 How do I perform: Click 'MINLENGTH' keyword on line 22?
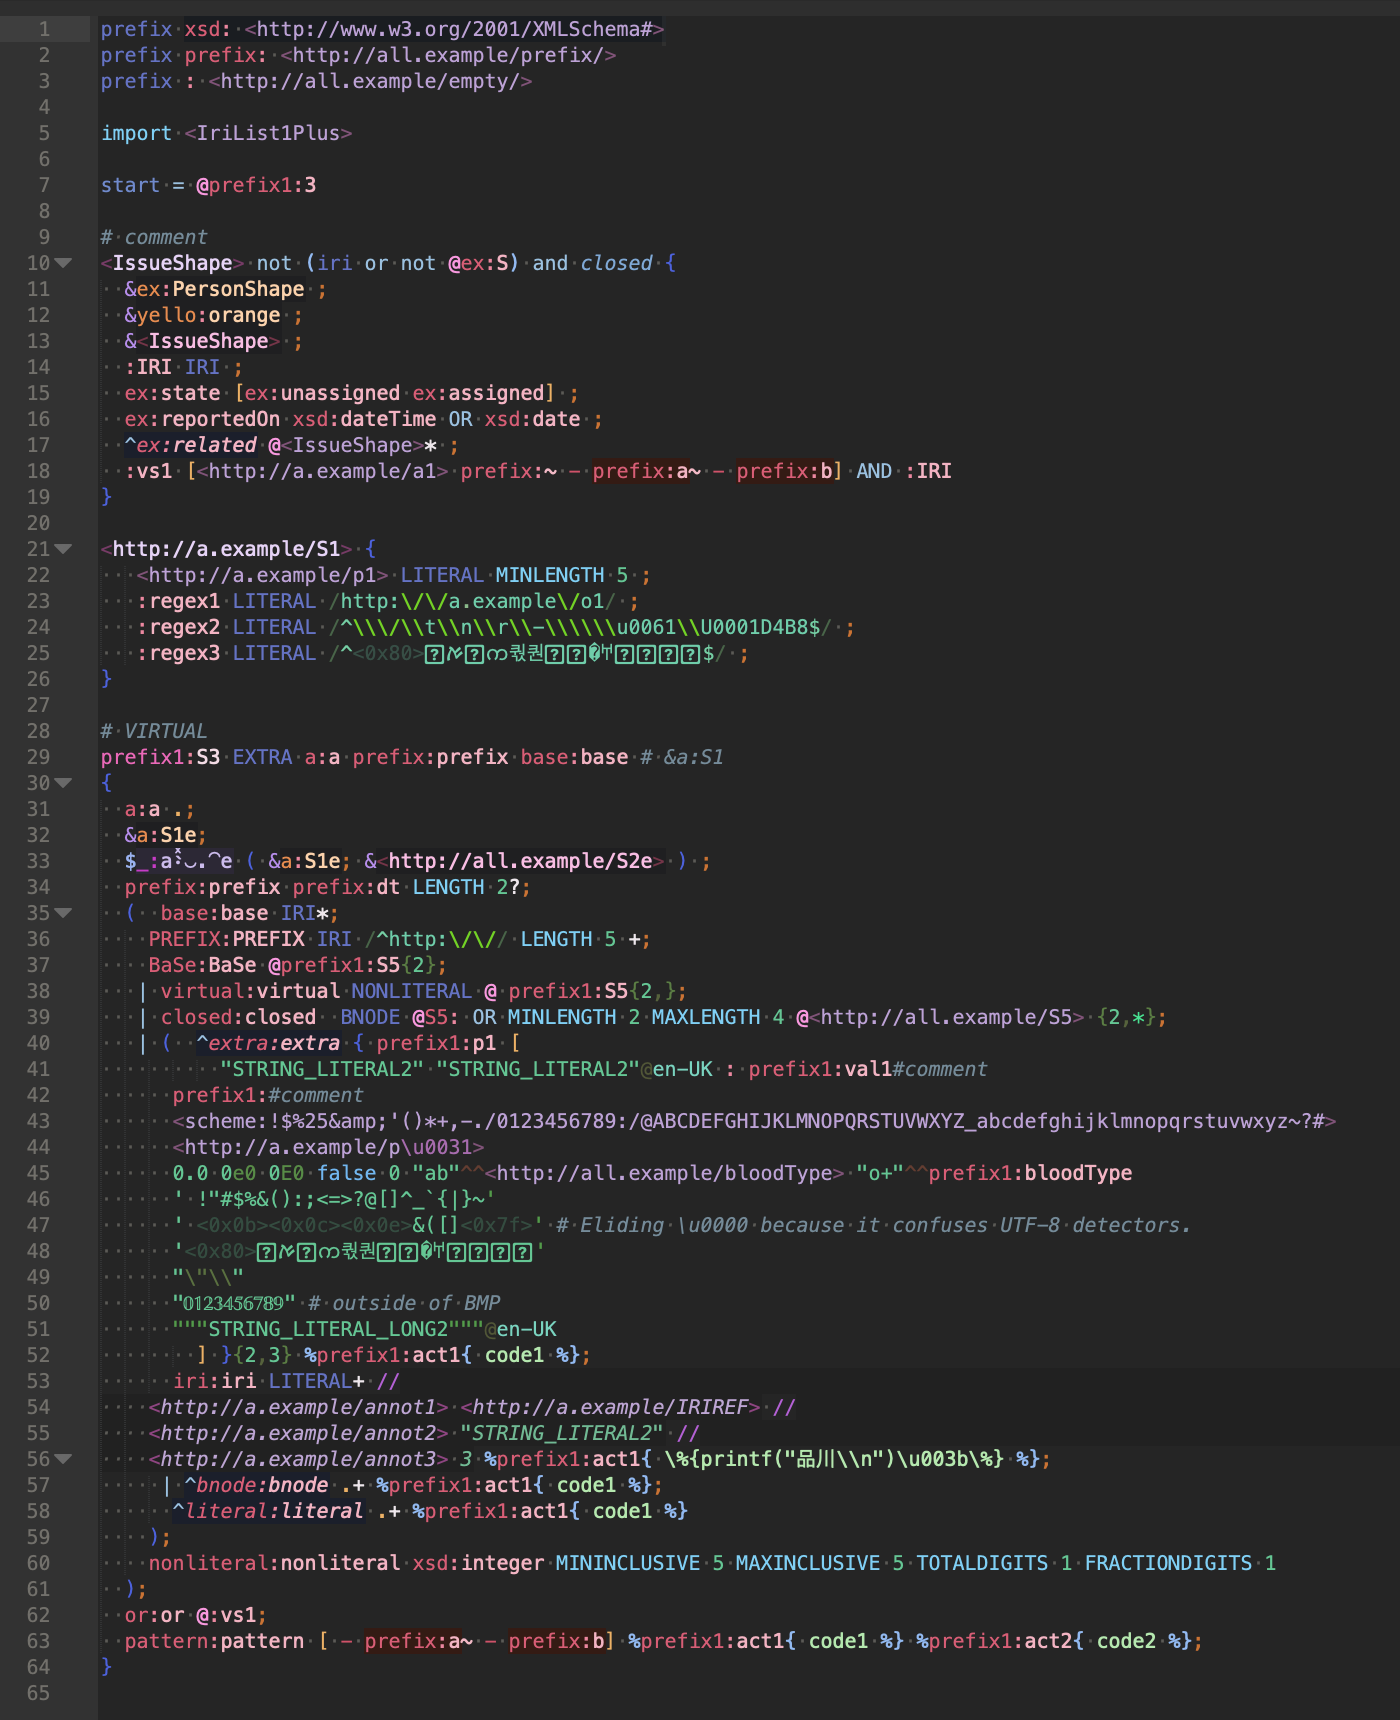tap(550, 575)
